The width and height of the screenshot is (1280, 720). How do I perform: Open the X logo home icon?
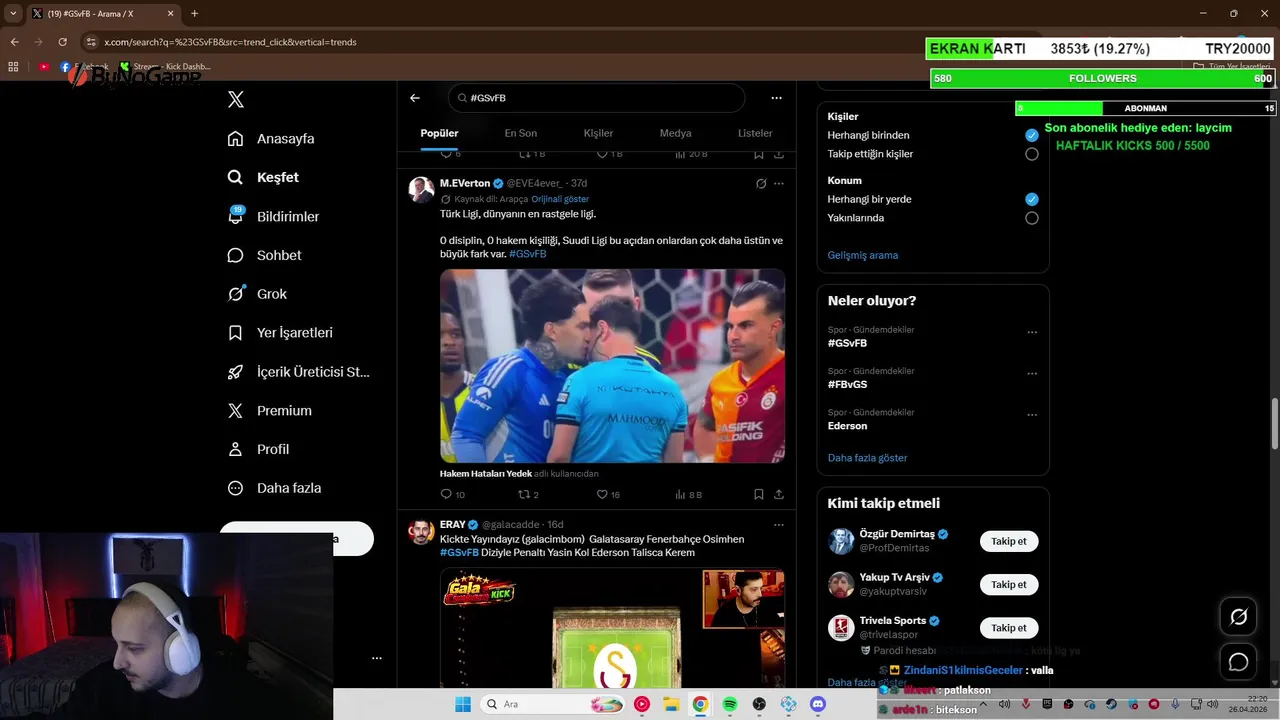tap(236, 99)
